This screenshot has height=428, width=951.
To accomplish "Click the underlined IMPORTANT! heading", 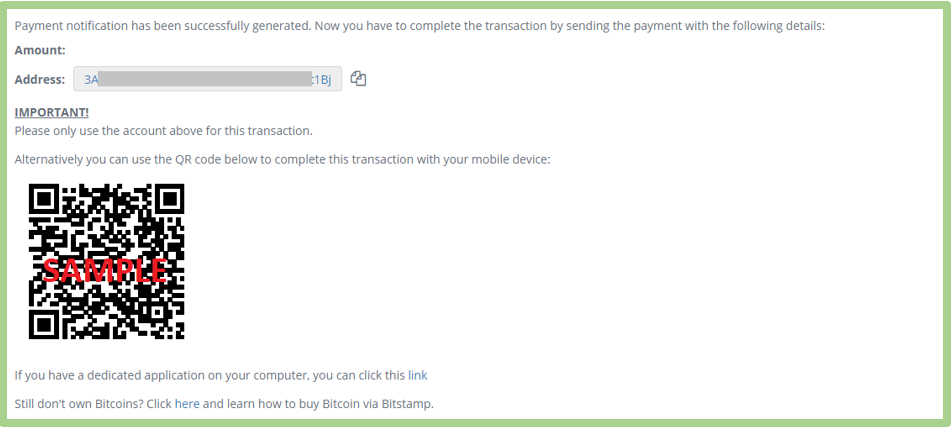I will click(x=52, y=113).
